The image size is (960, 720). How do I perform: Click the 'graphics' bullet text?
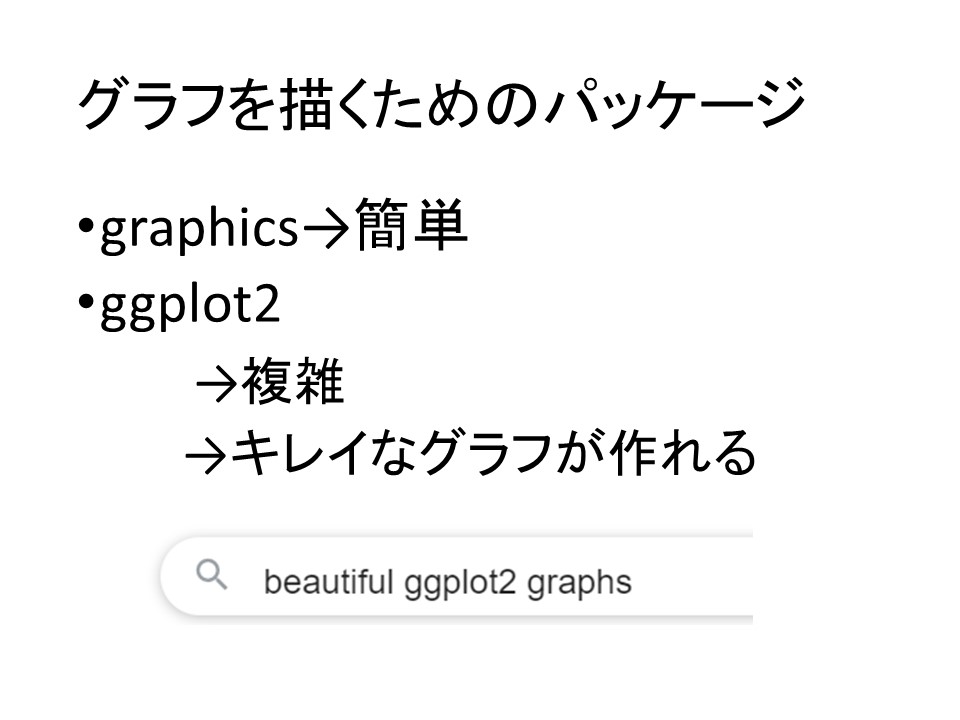pos(200,232)
